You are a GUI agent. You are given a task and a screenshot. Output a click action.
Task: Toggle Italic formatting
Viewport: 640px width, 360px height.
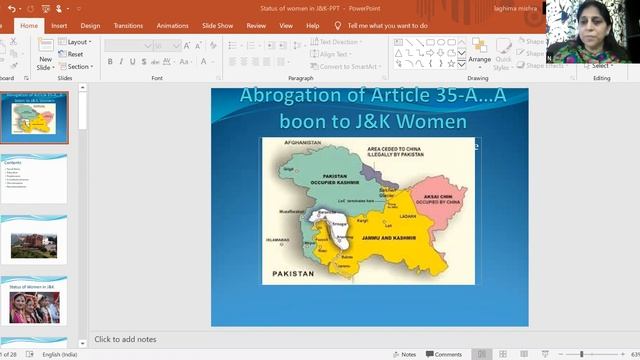[121, 62]
